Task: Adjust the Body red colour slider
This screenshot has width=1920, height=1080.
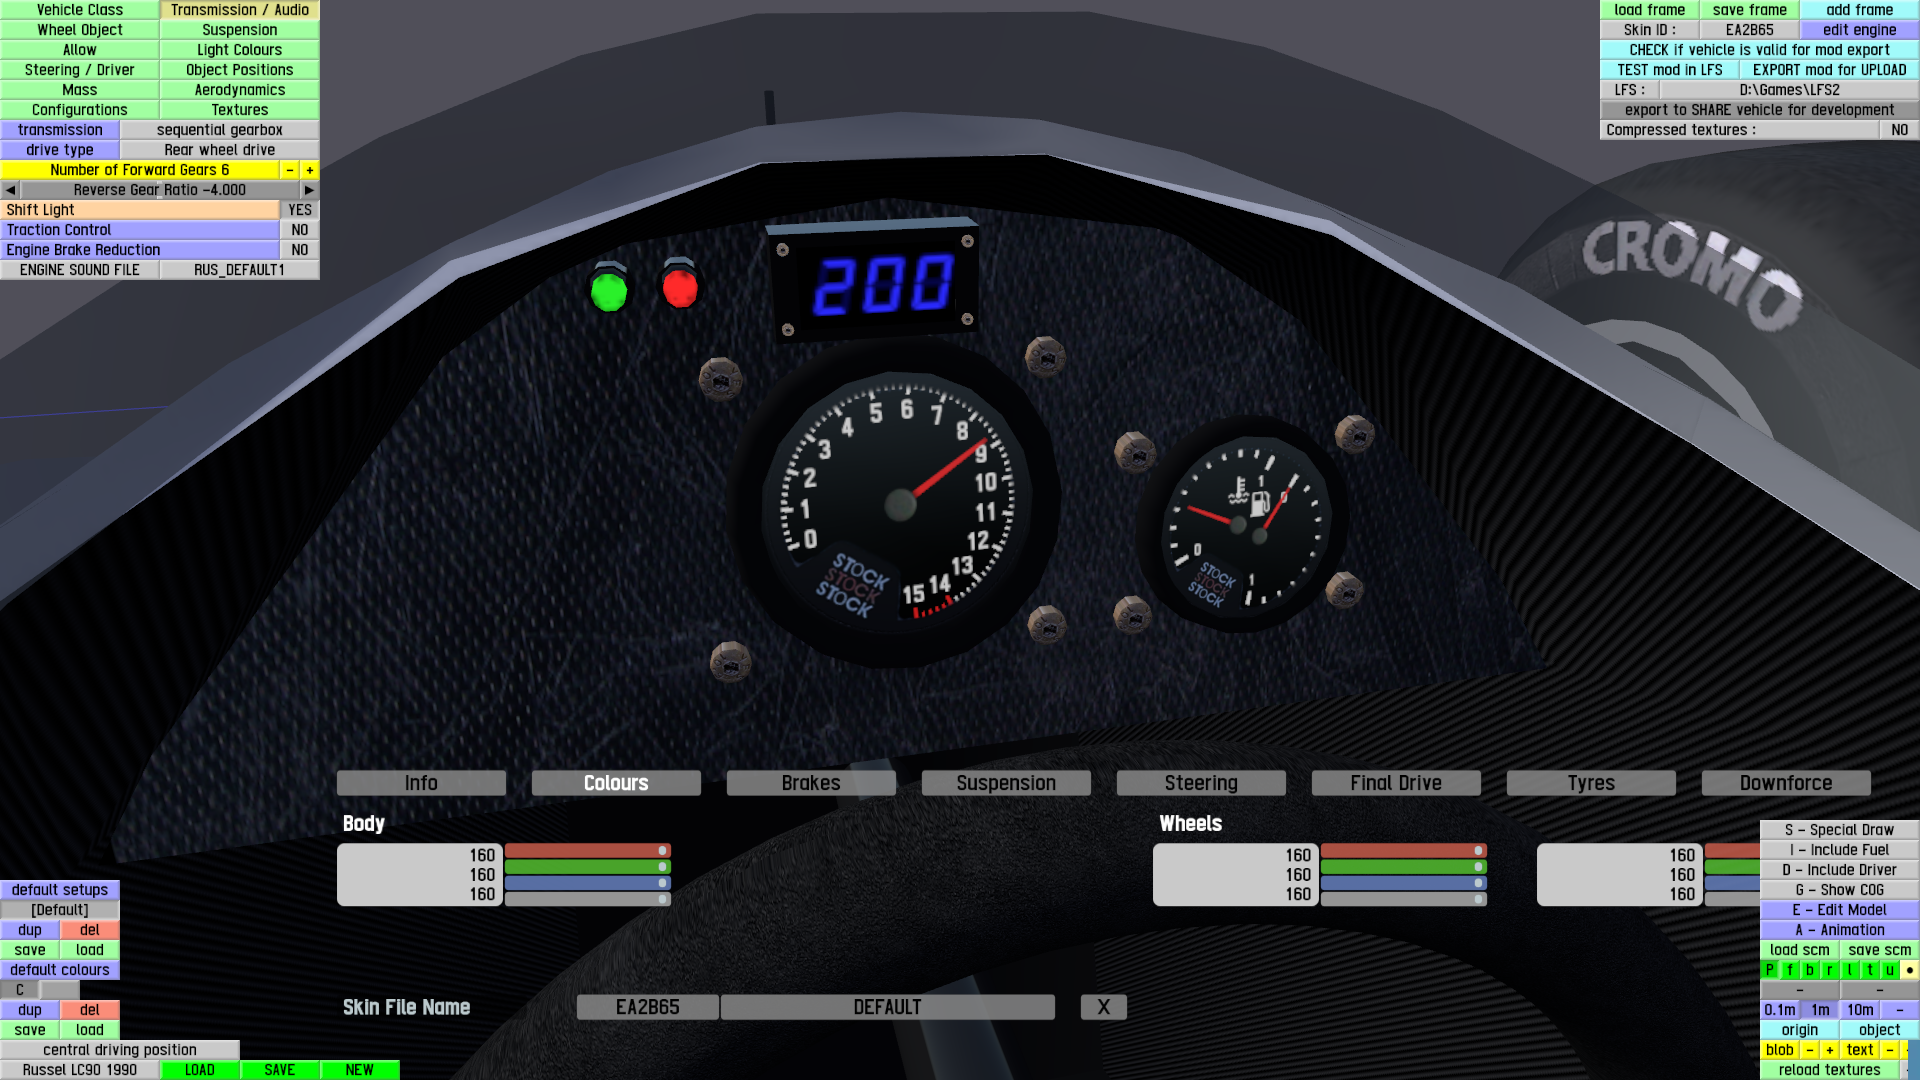Action: click(588, 851)
